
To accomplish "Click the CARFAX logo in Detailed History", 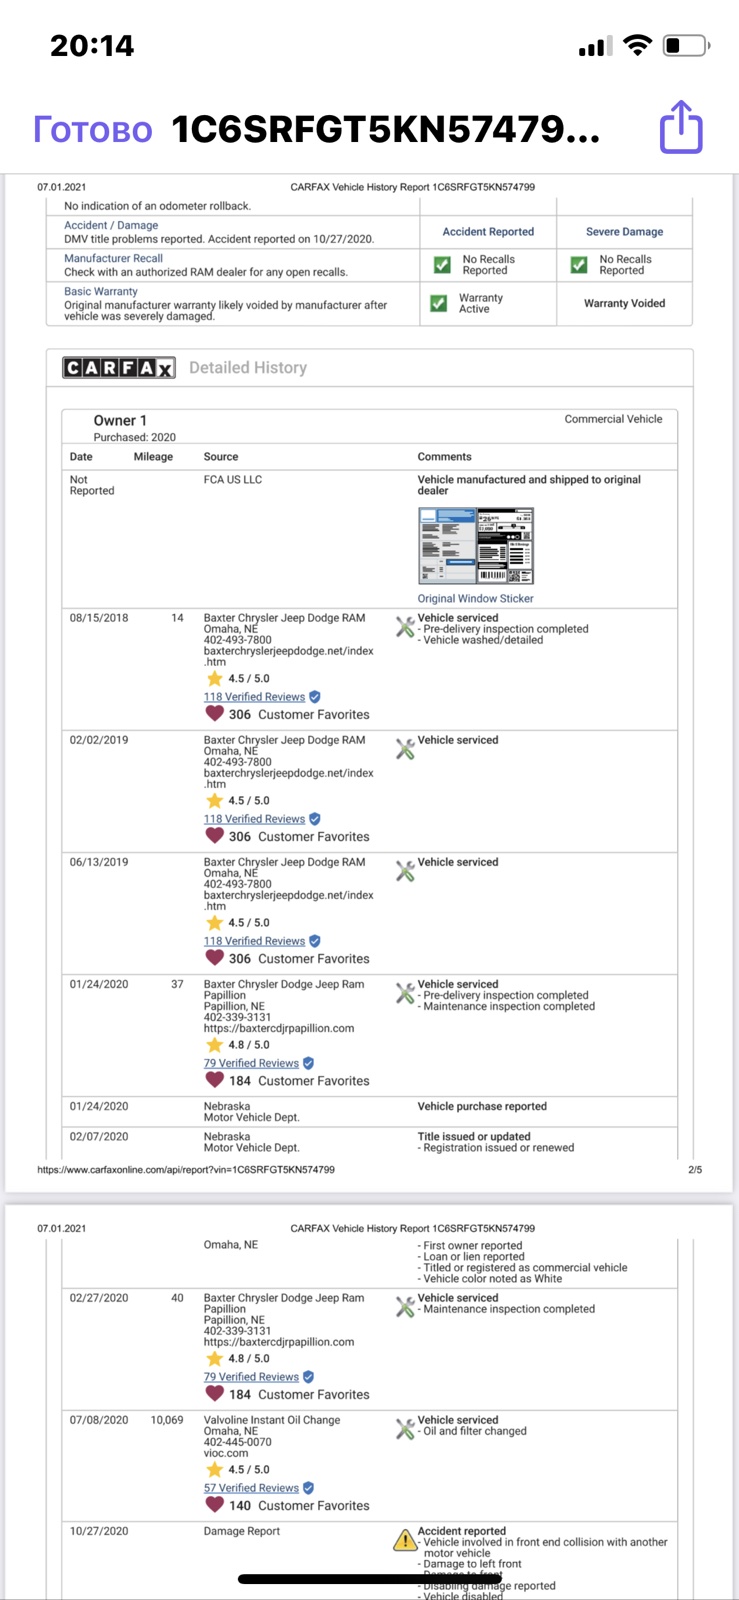I will (119, 368).
